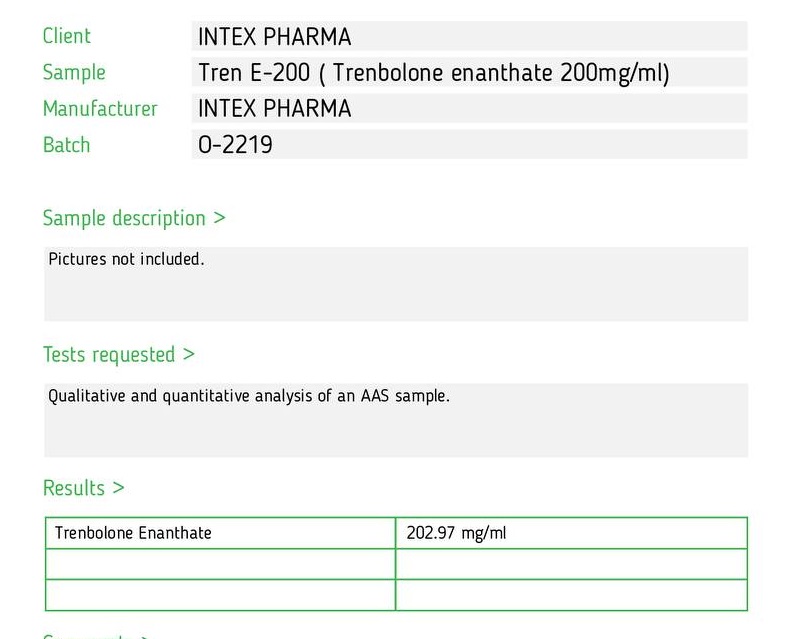Click the green Sample label

(x=74, y=72)
